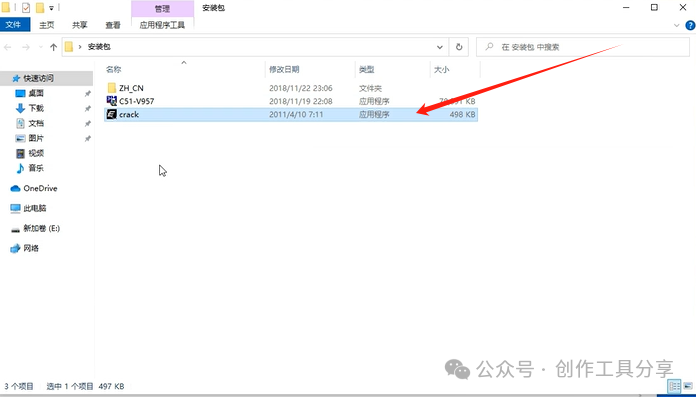Unpin 图片 using its pin icon
The image size is (696, 397).
[x=87, y=139]
